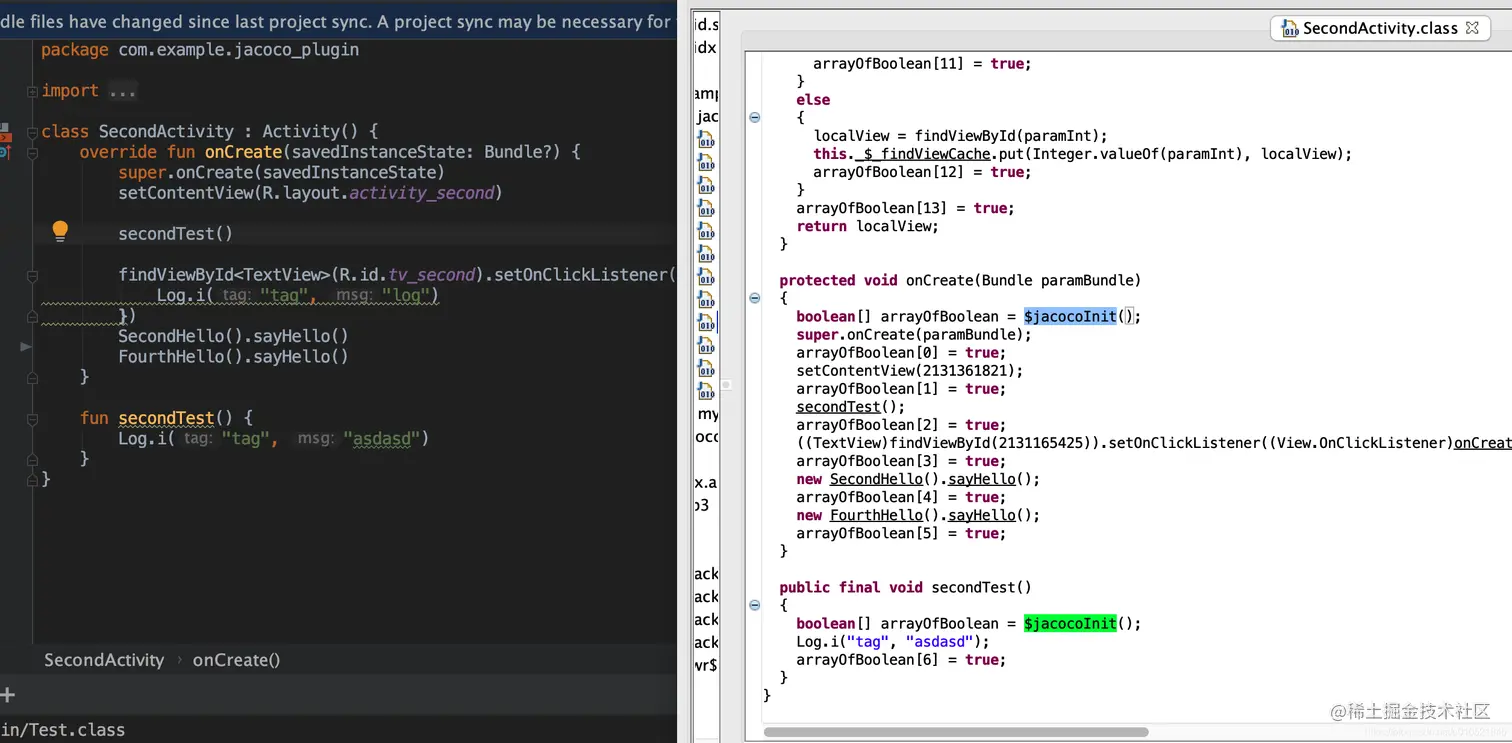
Task: Select the in/Test.class tab at bottom
Action: click(x=63, y=729)
